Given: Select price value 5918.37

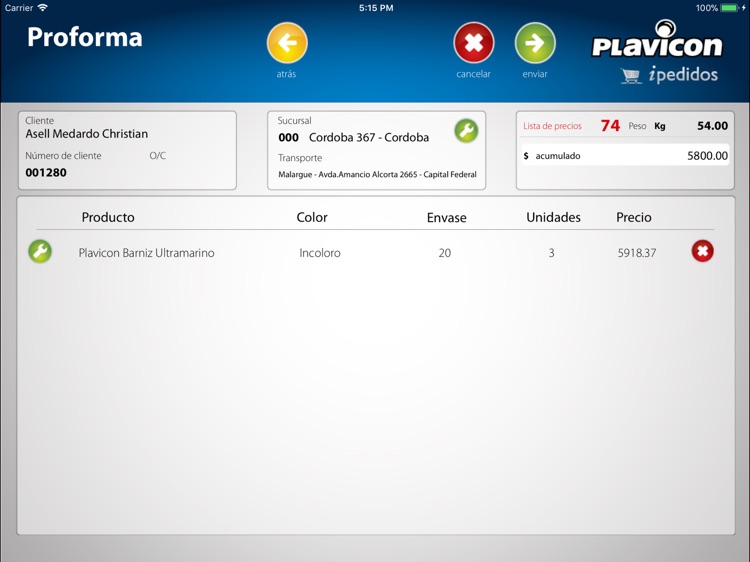Looking at the screenshot, I should coord(637,253).
